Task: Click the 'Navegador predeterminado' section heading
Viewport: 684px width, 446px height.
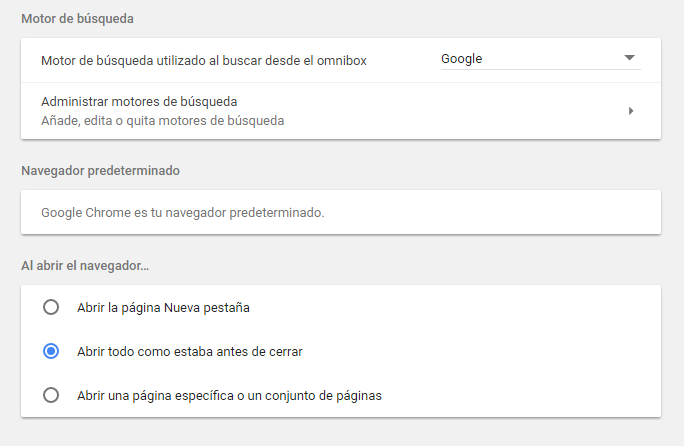Action: click(x=100, y=171)
